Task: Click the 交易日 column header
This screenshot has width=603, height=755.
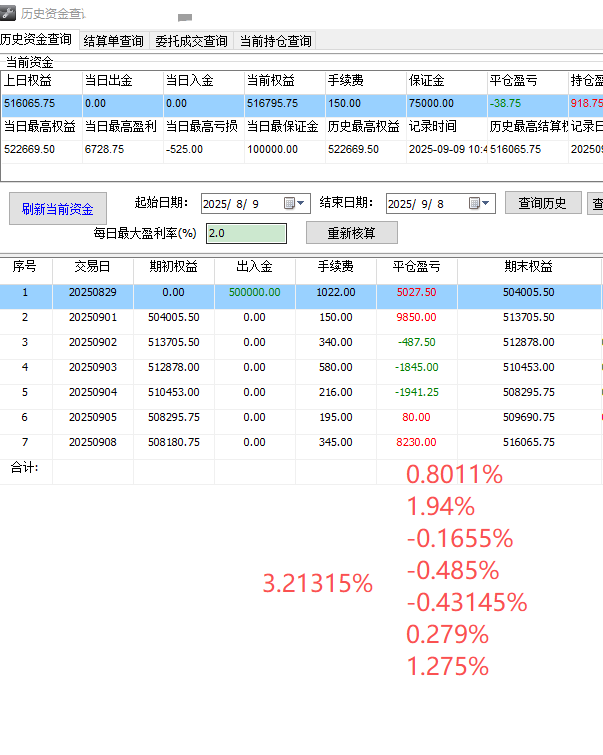Action: point(93,268)
